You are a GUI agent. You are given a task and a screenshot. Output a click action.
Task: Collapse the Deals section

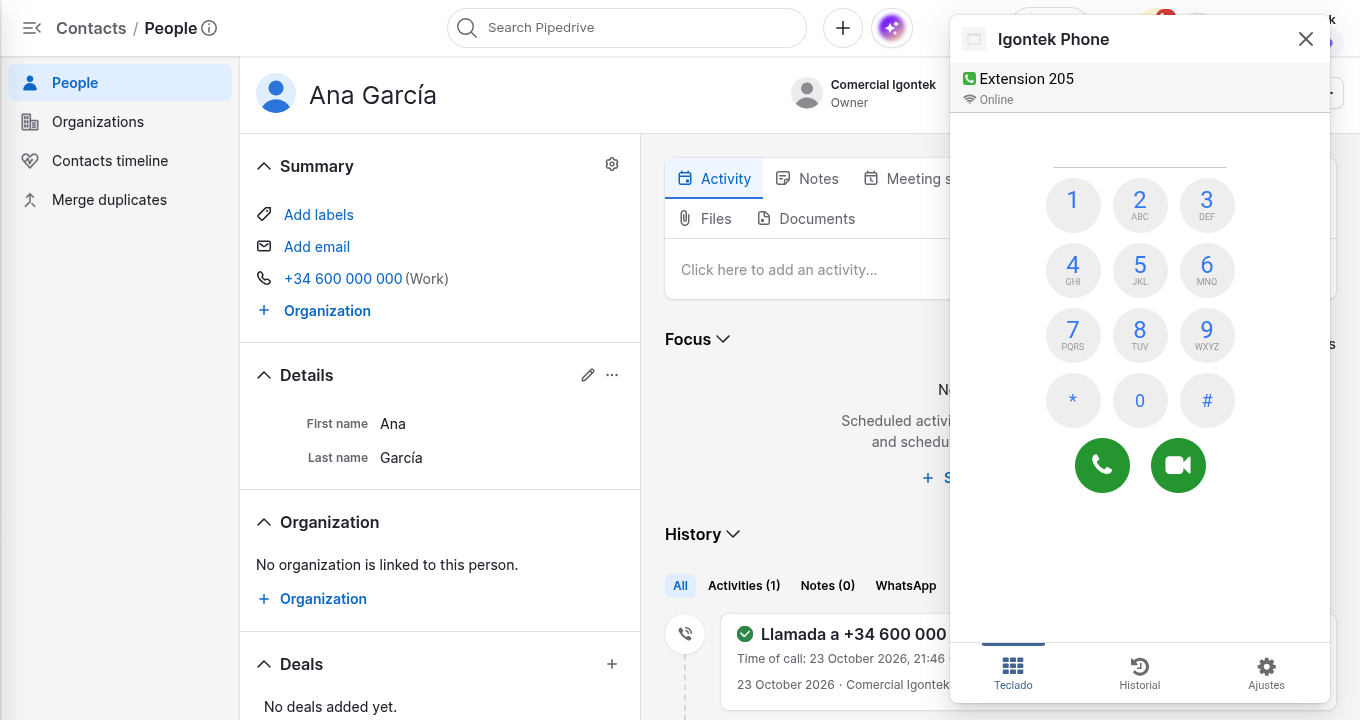(x=264, y=664)
